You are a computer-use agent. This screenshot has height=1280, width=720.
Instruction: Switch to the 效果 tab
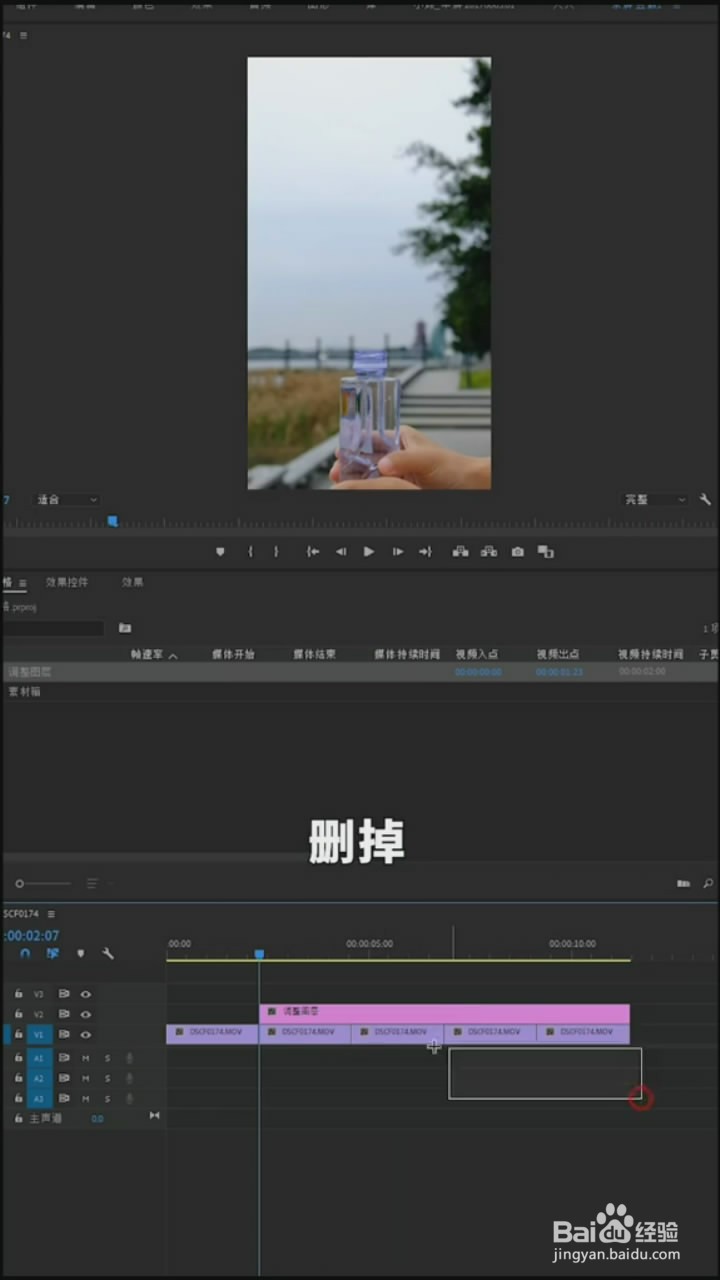click(133, 582)
